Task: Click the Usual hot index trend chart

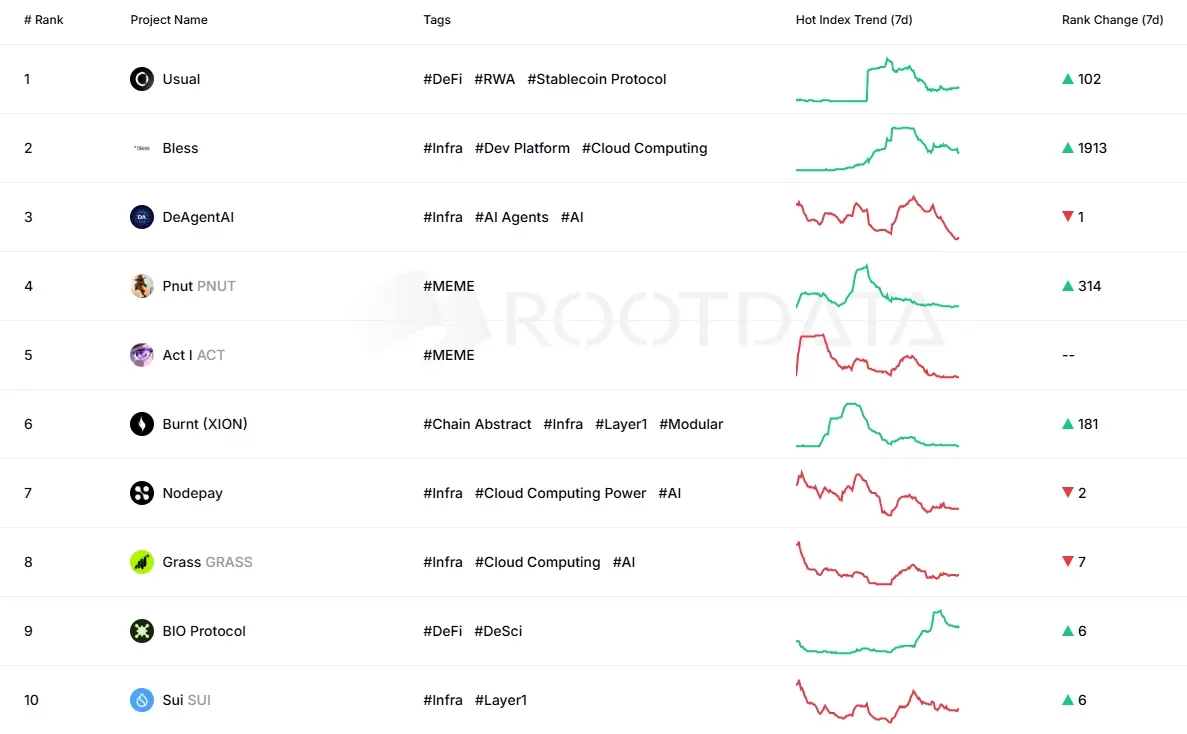Action: pyautogui.click(x=877, y=79)
